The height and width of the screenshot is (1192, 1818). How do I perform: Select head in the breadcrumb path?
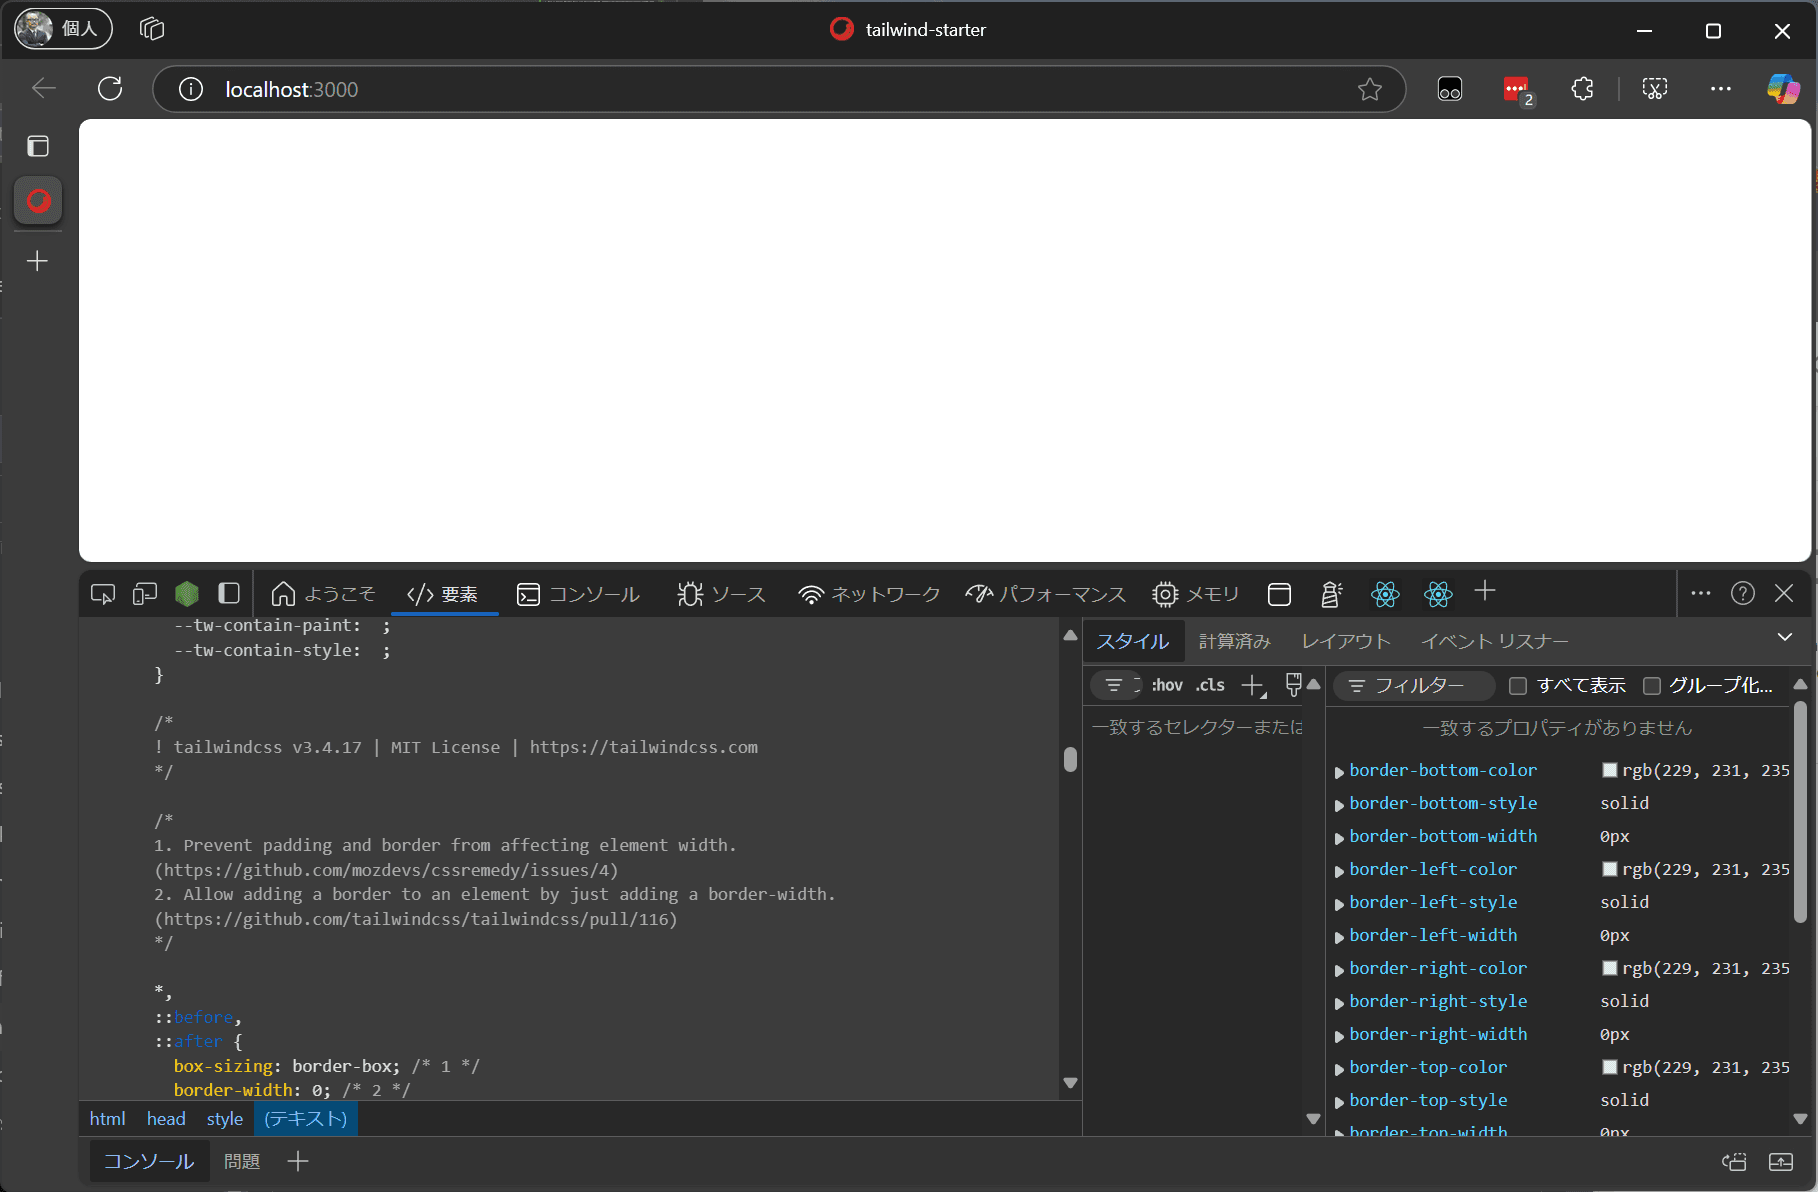[x=166, y=1119]
